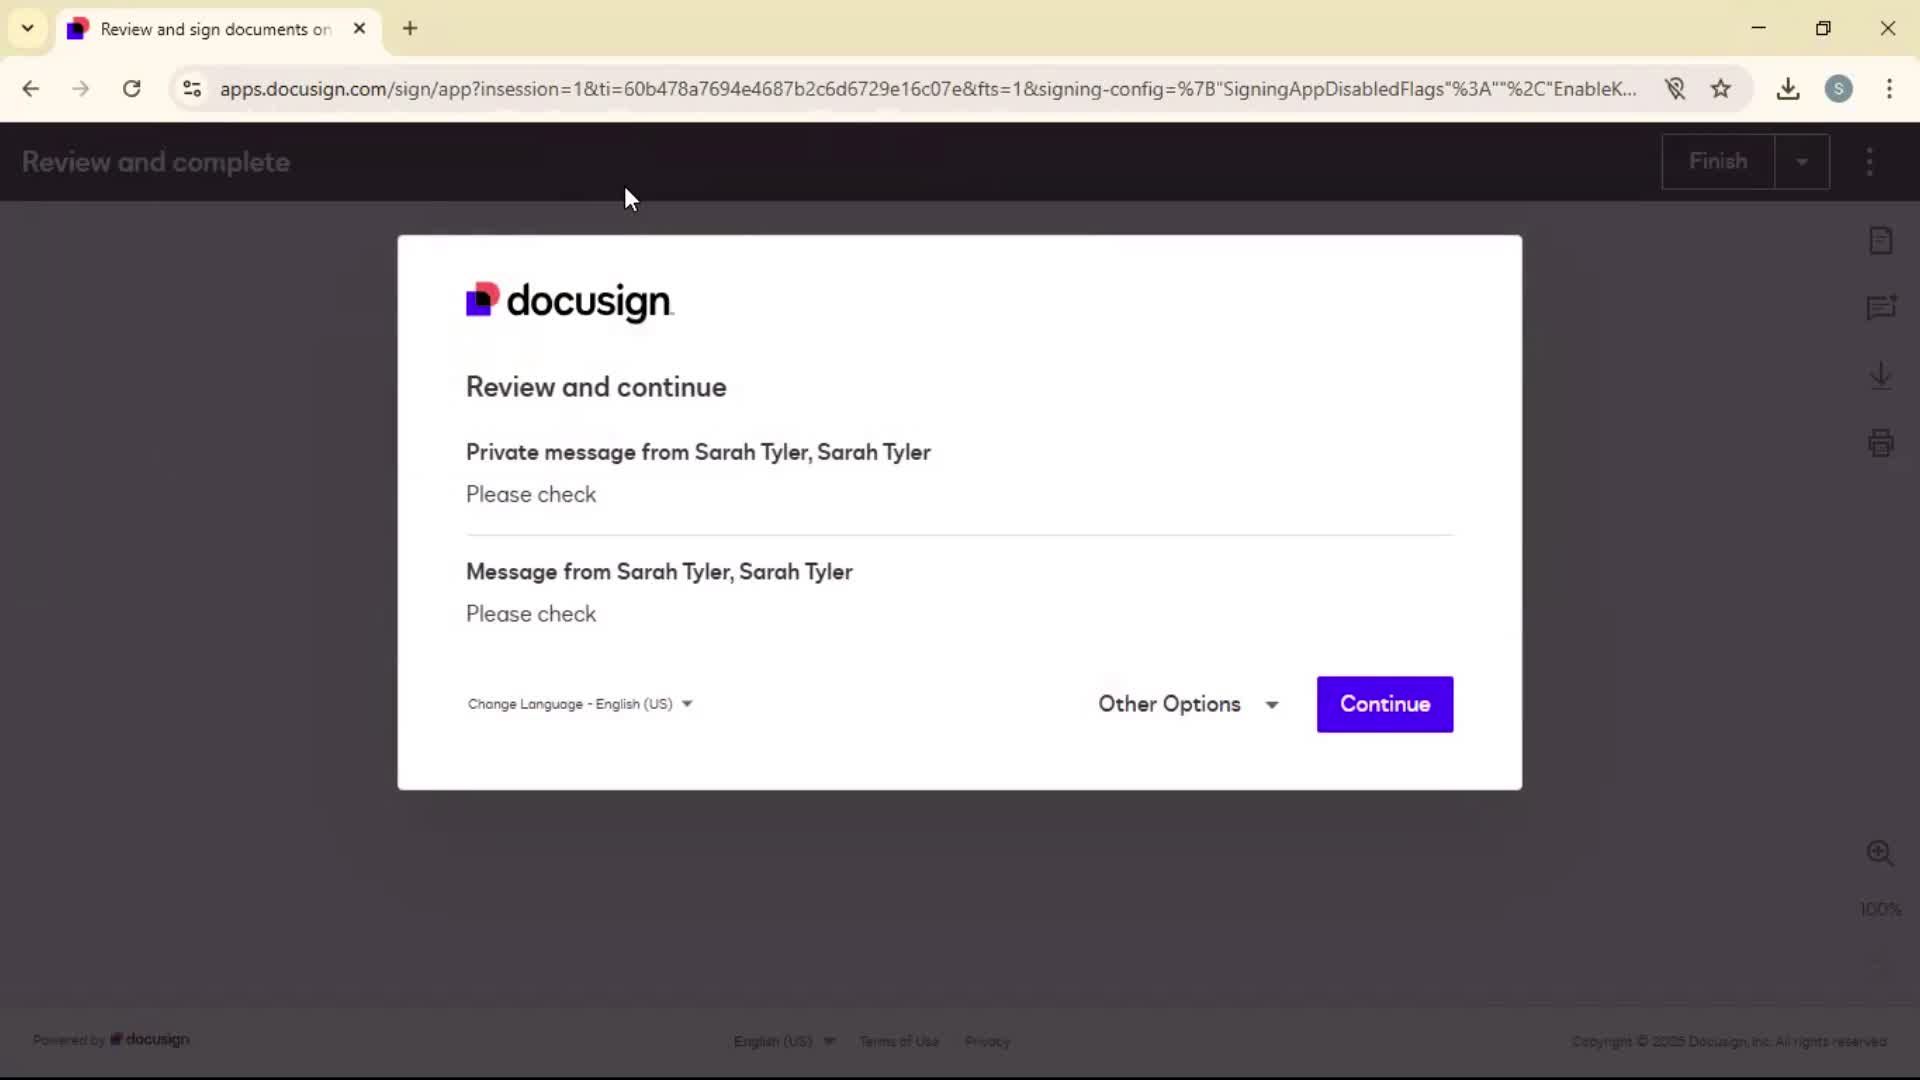Click the Review and continue heading
Viewport: 1920px width, 1080px height.
click(596, 388)
